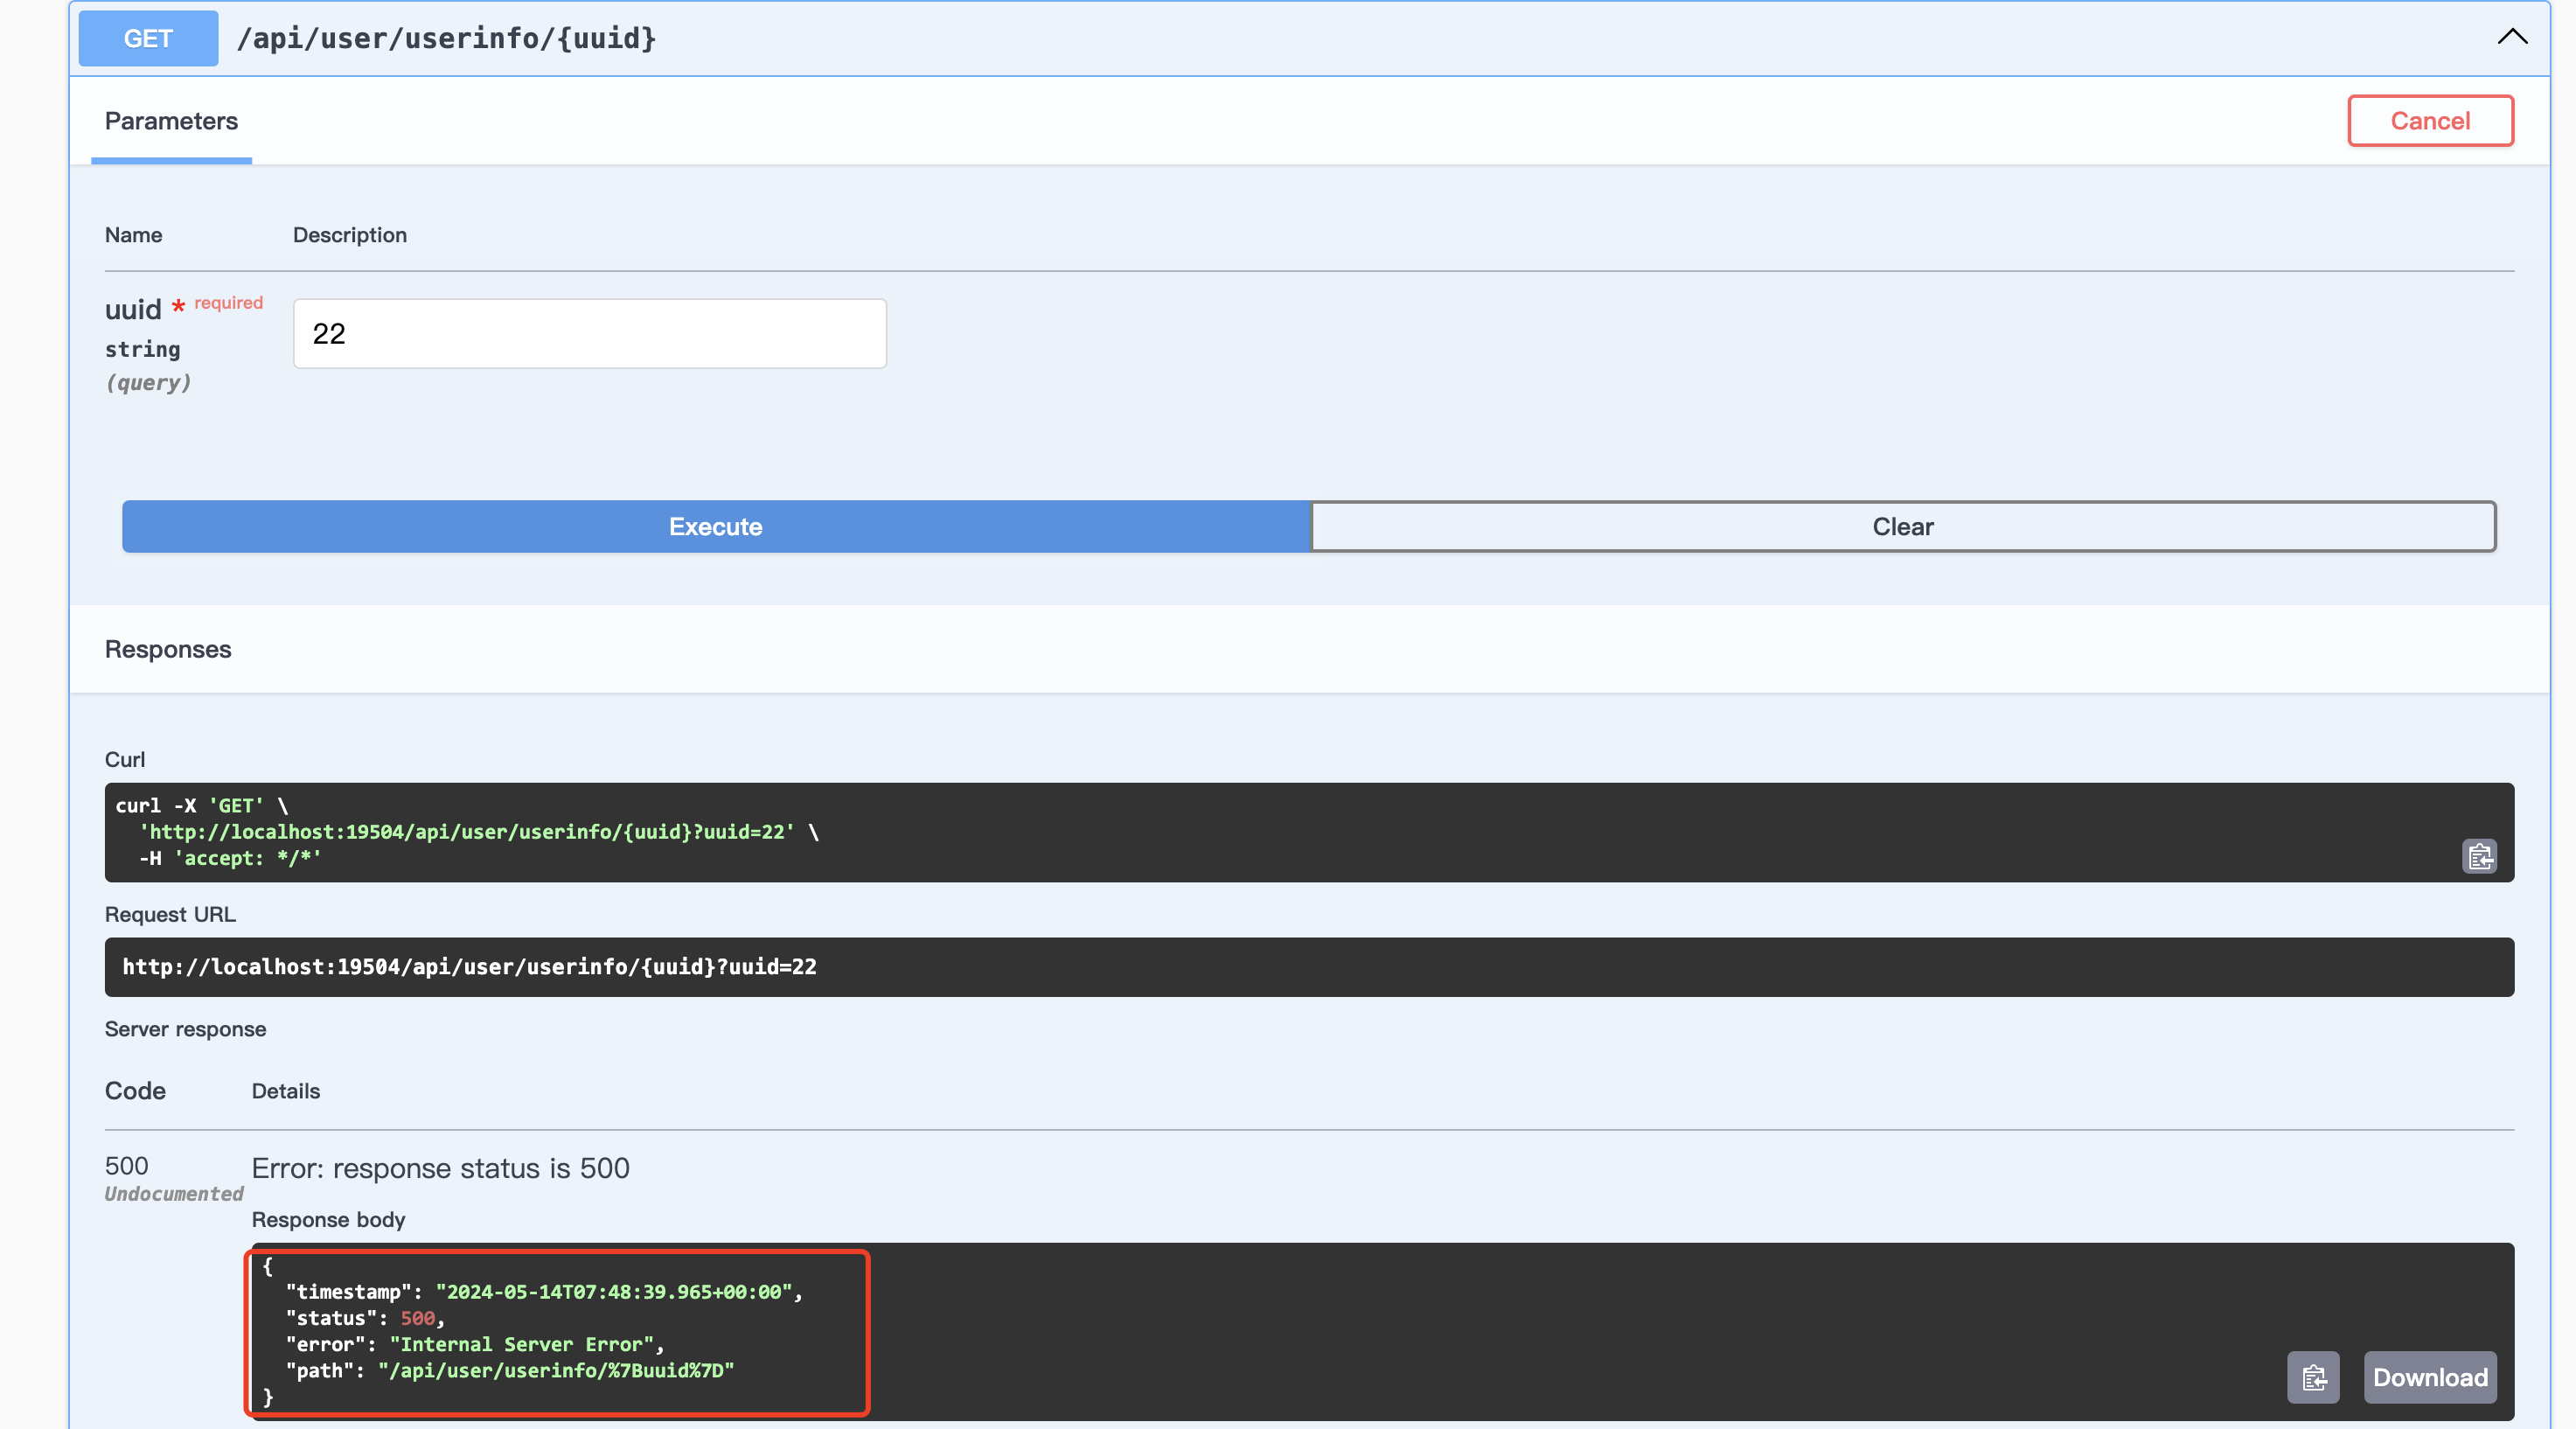Clear the response results
The width and height of the screenshot is (2576, 1429).
pyautogui.click(x=1903, y=527)
